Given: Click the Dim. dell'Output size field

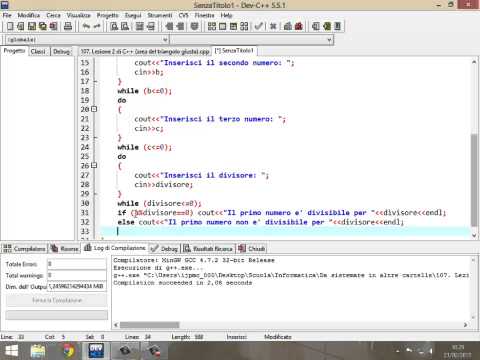Looking at the screenshot, I should pyautogui.click(x=77, y=286).
